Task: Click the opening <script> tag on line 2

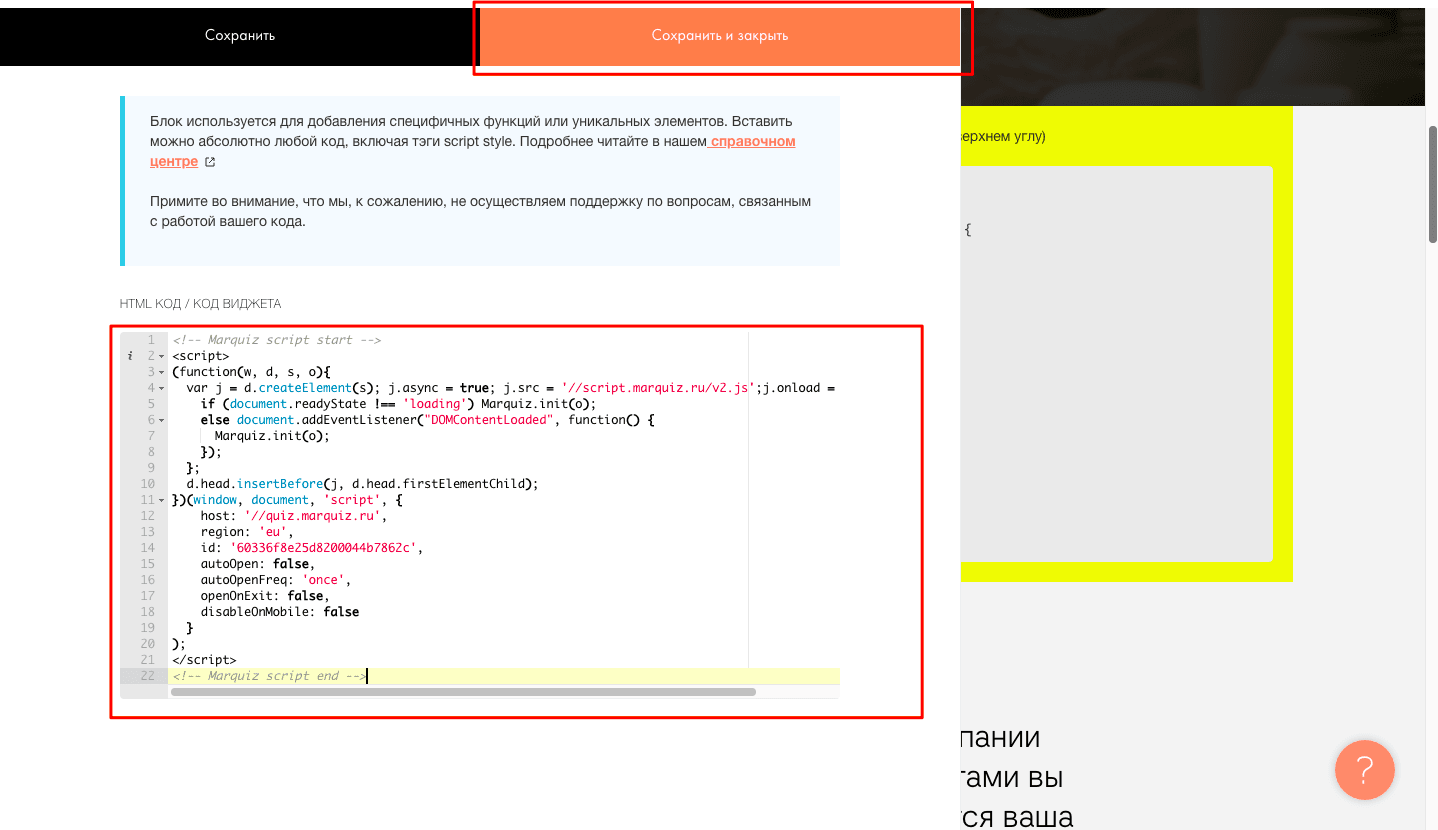Action: tap(201, 356)
